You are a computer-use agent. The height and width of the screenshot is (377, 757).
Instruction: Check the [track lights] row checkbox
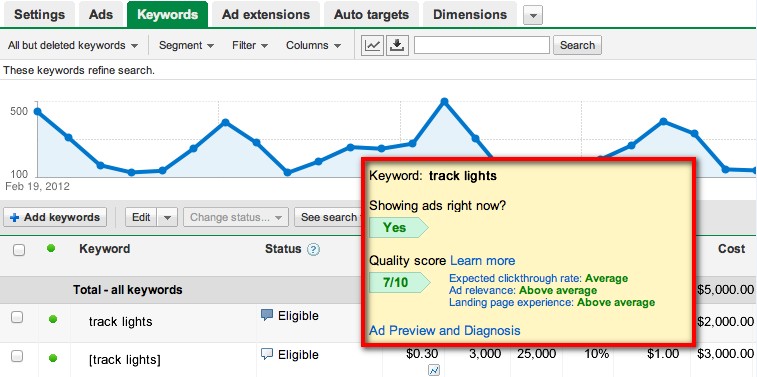coord(17,357)
